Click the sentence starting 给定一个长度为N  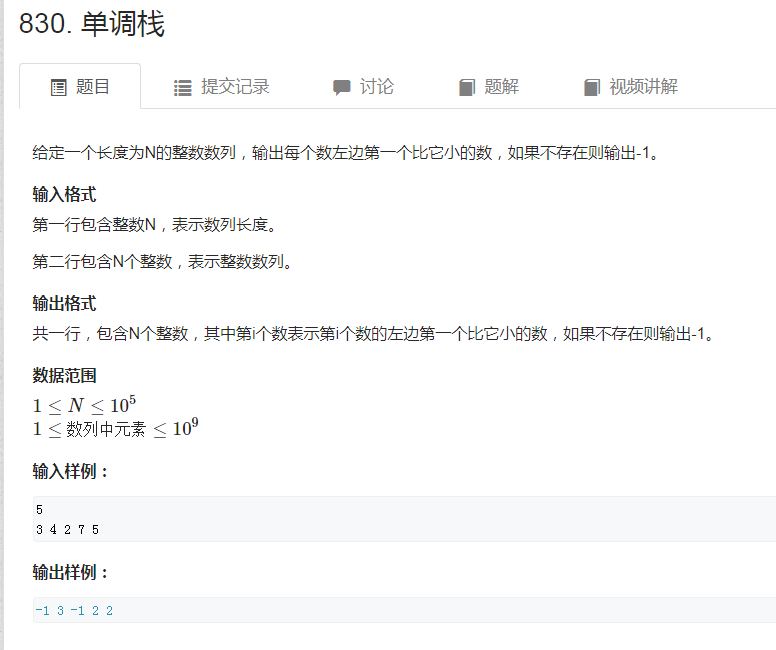coord(345,152)
